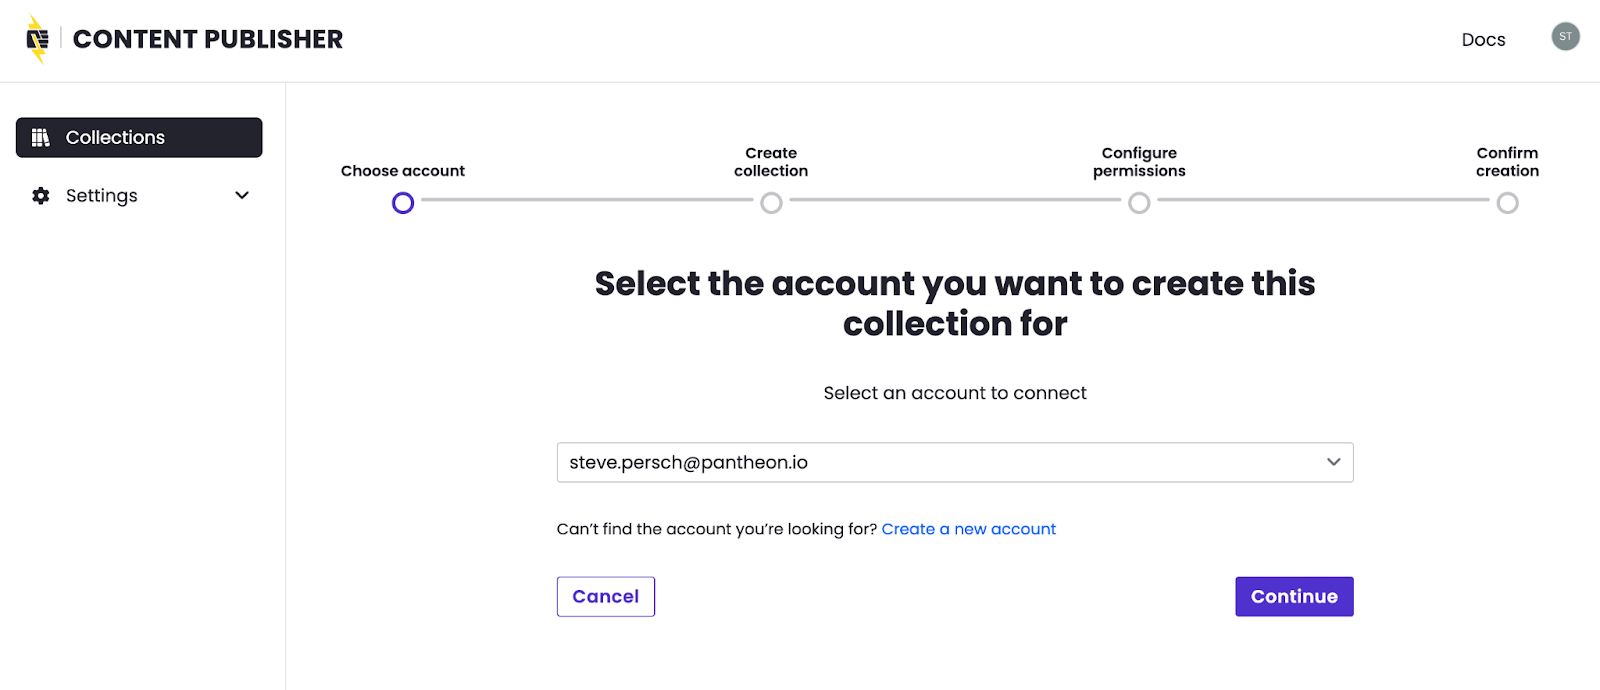Click the Configure permissions step circle

point(1139,203)
